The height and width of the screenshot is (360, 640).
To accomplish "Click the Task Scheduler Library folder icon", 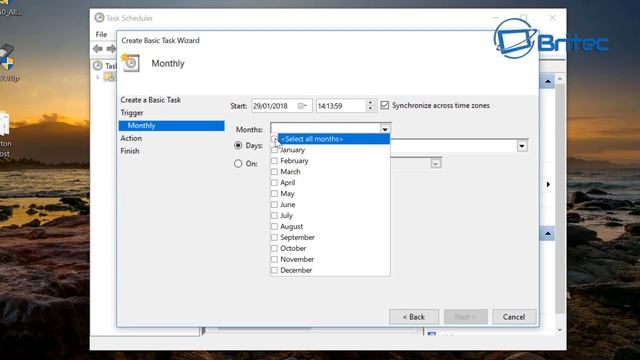I will tap(109, 77).
